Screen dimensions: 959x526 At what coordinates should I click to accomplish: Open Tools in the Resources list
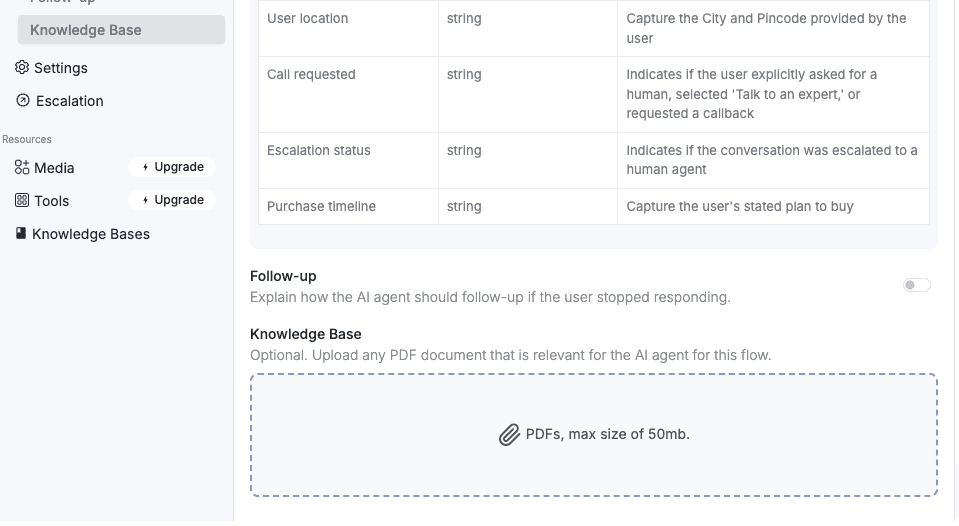(x=51, y=201)
